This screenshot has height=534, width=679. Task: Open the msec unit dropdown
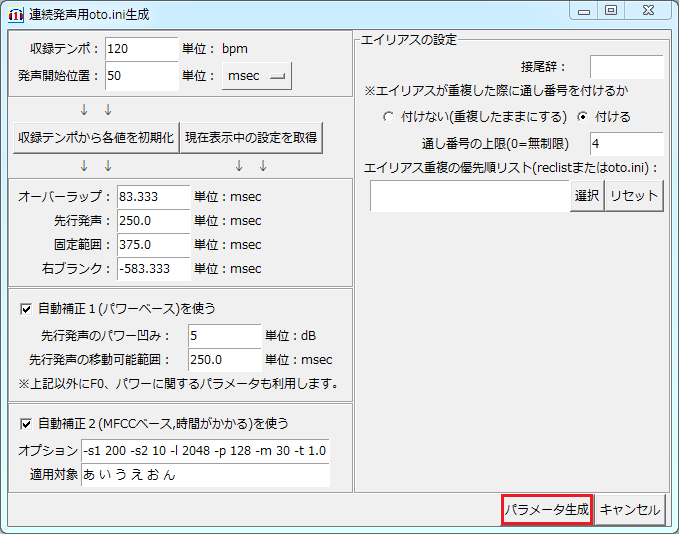click(x=256, y=76)
